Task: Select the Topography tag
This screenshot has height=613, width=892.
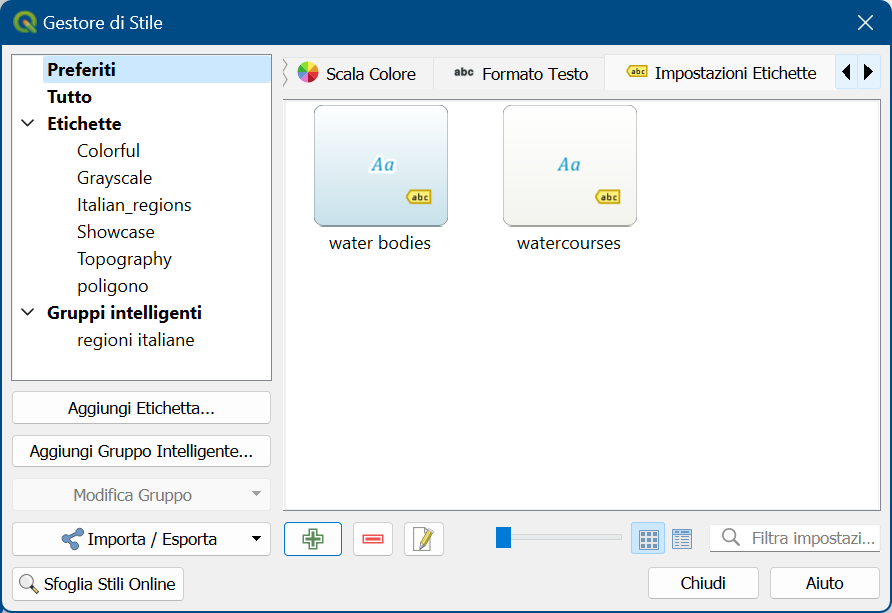Action: 124,259
